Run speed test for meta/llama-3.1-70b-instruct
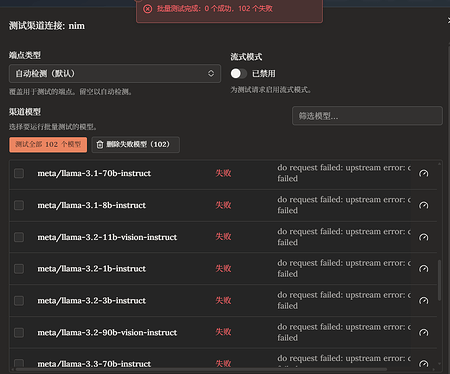Image resolution: width=450 pixels, height=374 pixels. [x=423, y=173]
